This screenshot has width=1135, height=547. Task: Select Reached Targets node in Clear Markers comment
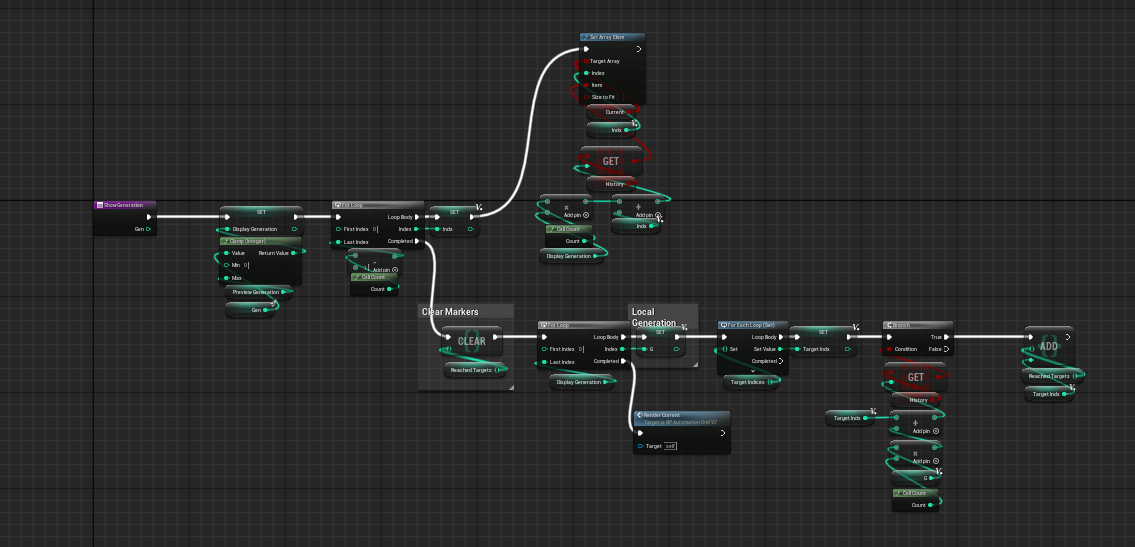[x=475, y=370]
